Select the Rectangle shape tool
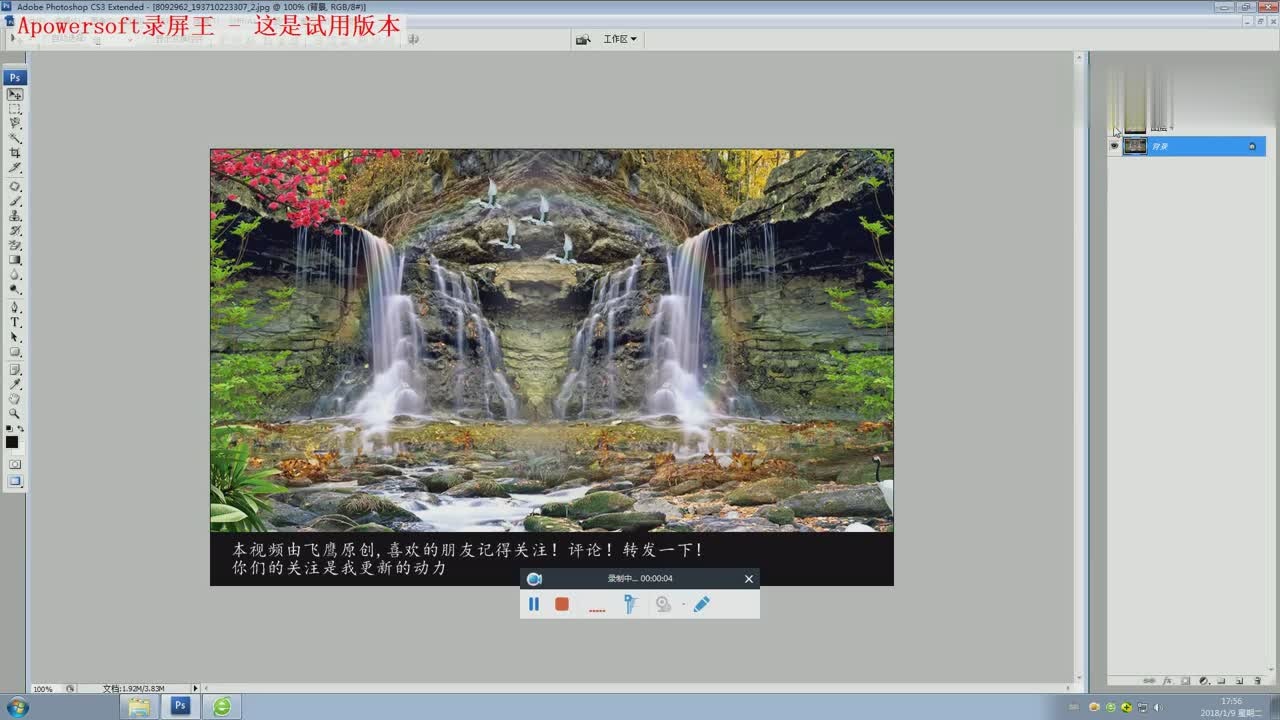Viewport: 1280px width, 720px height. tap(15, 352)
